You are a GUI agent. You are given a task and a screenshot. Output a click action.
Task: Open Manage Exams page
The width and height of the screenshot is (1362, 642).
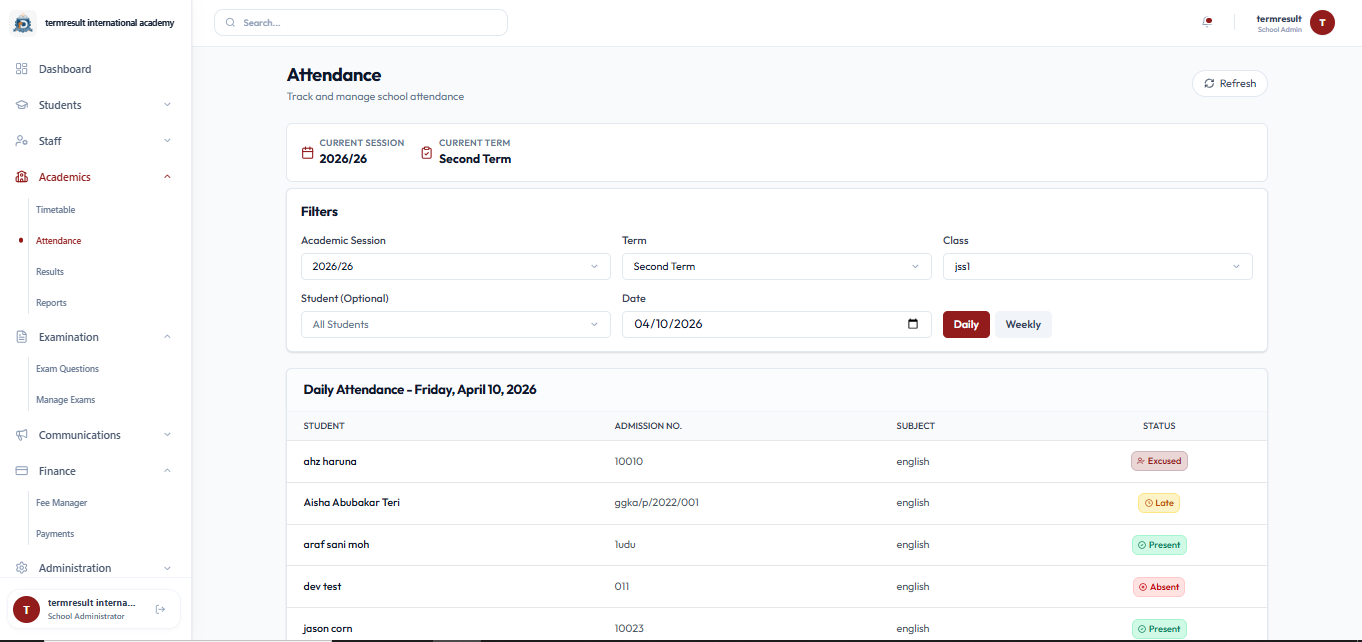[x=65, y=400]
